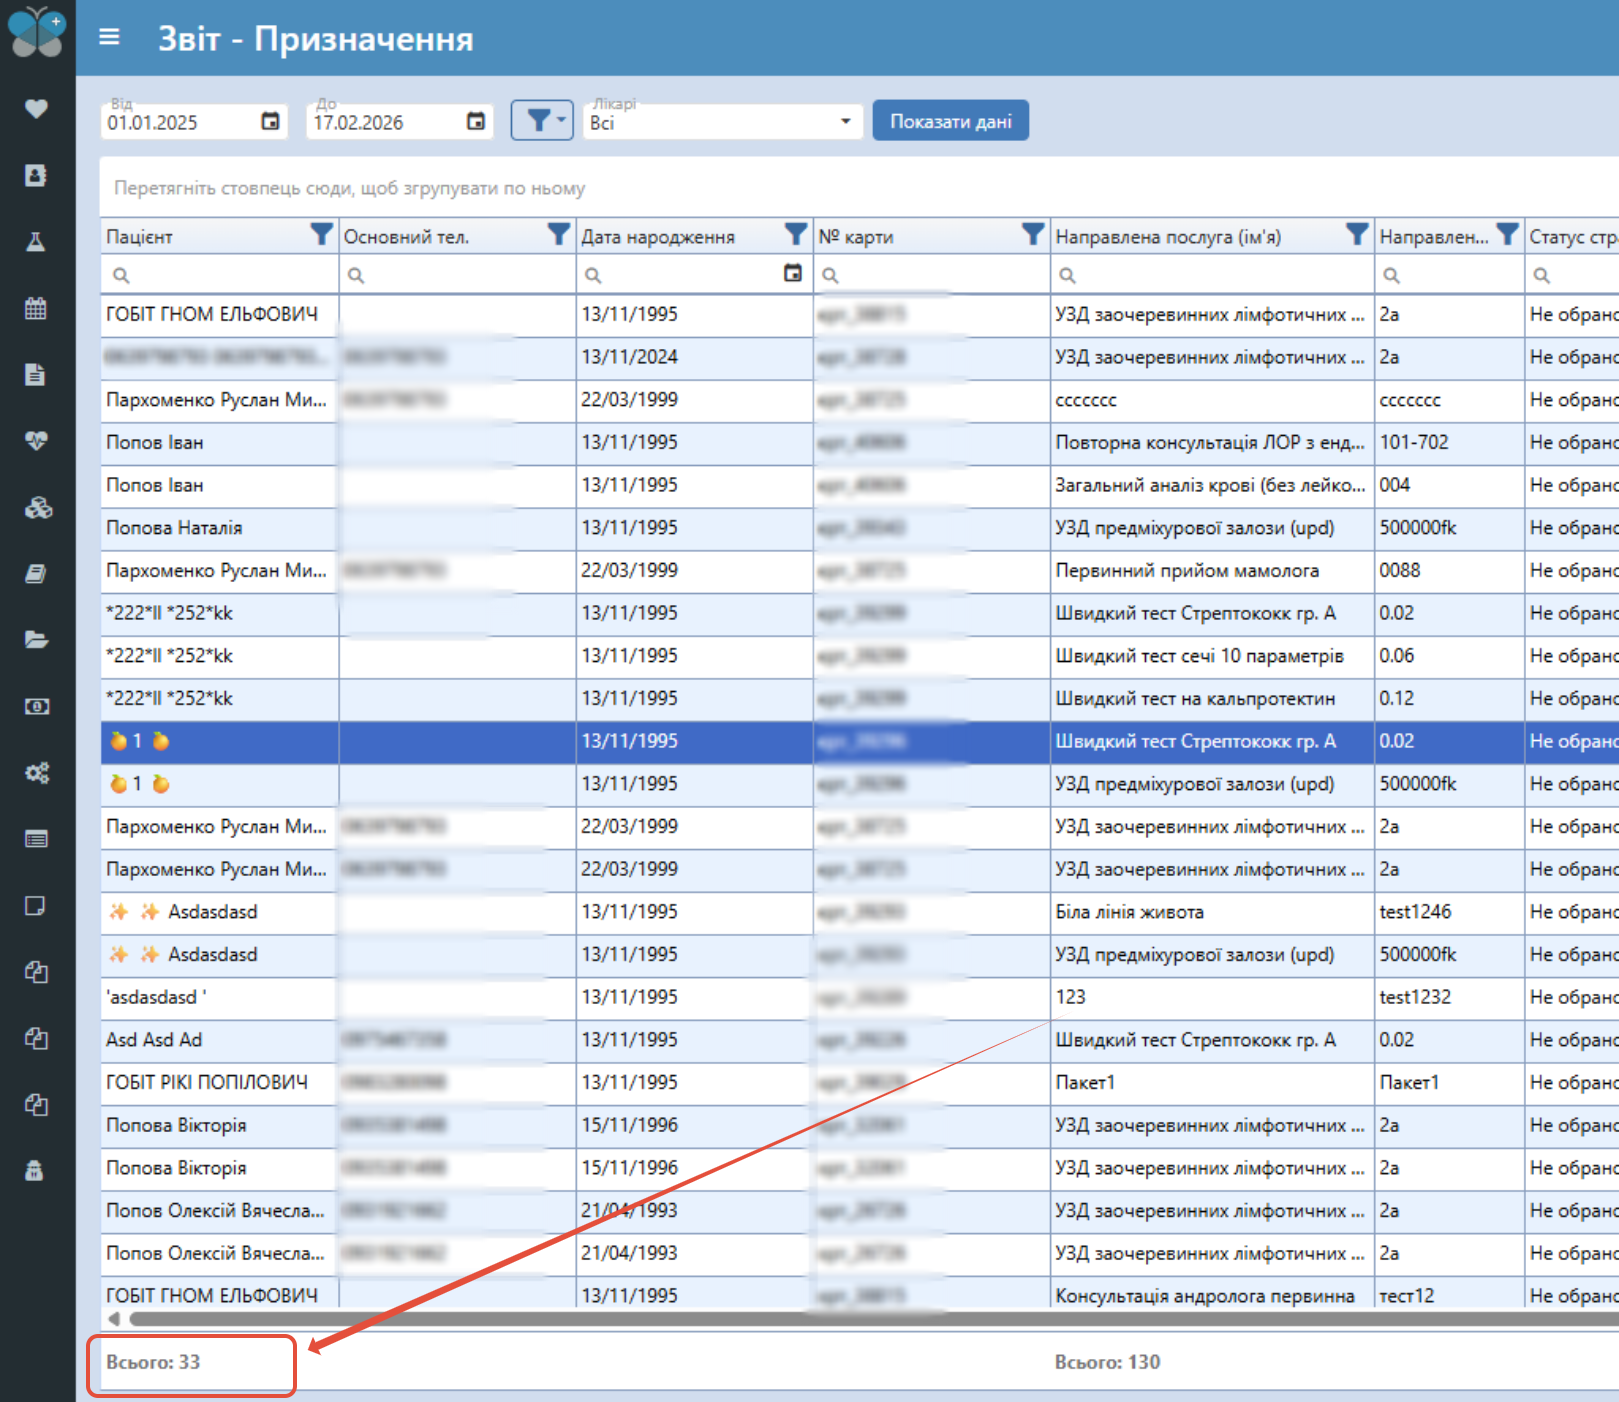Select the laboratory flask sidebar icon
The image size is (1619, 1402).
coord(36,242)
